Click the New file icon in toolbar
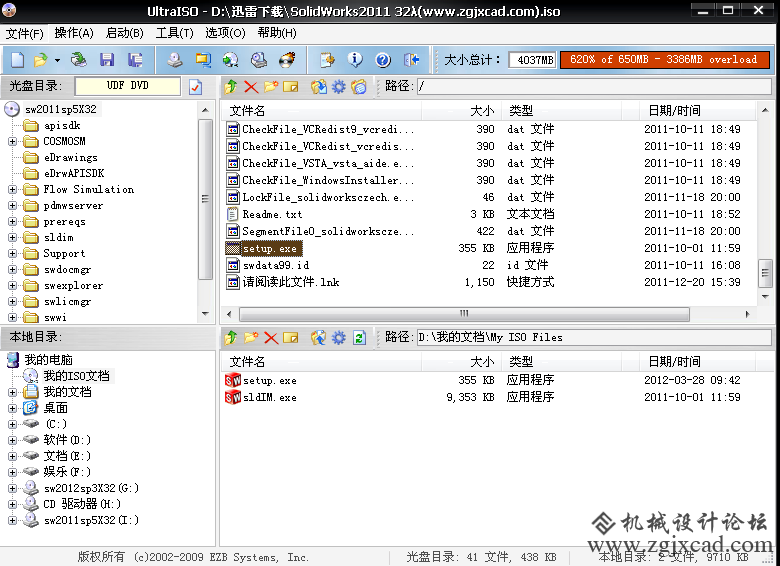This screenshot has height=566, width=780. (17, 60)
